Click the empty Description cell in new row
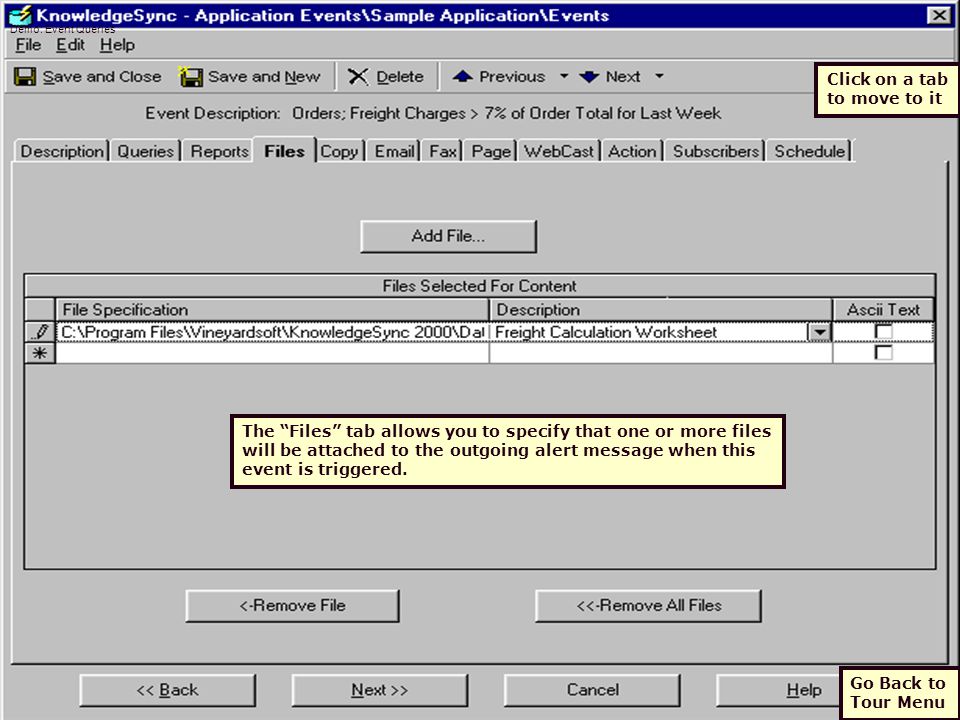 tap(661, 353)
